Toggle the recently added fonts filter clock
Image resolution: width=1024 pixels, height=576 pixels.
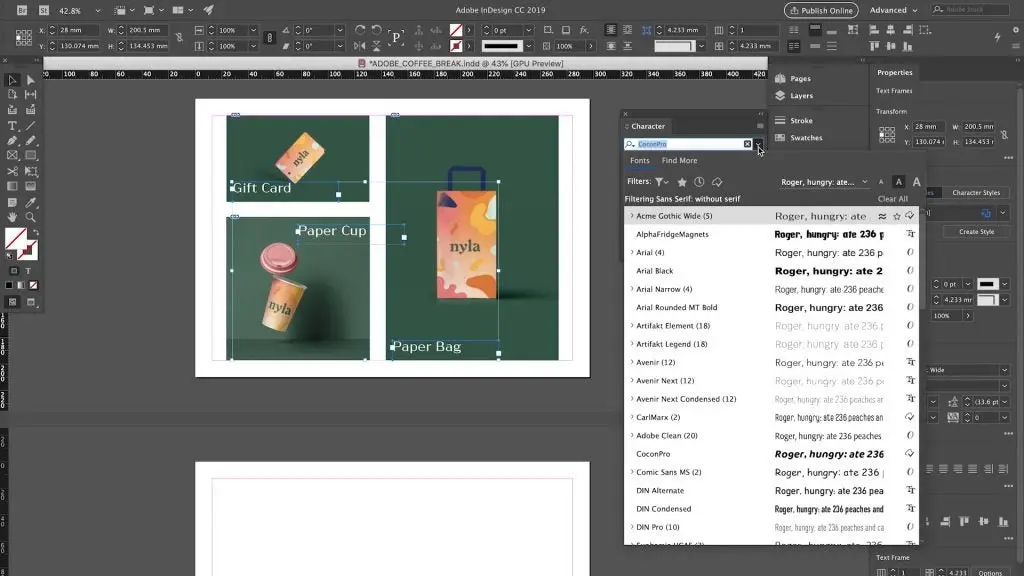[699, 183]
